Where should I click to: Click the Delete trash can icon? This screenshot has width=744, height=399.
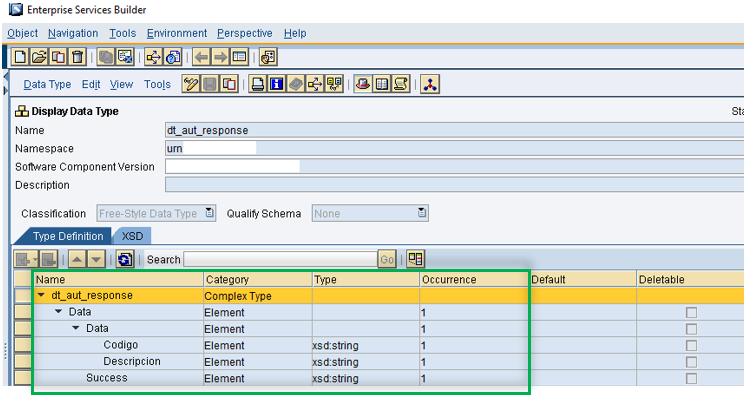coord(77,57)
